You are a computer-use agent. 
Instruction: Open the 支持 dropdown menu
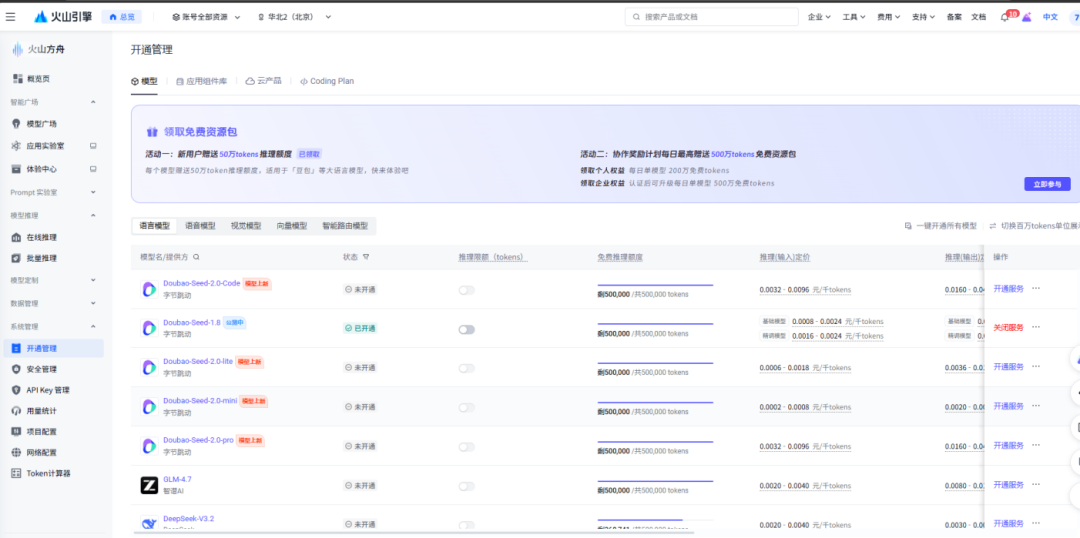coord(924,17)
